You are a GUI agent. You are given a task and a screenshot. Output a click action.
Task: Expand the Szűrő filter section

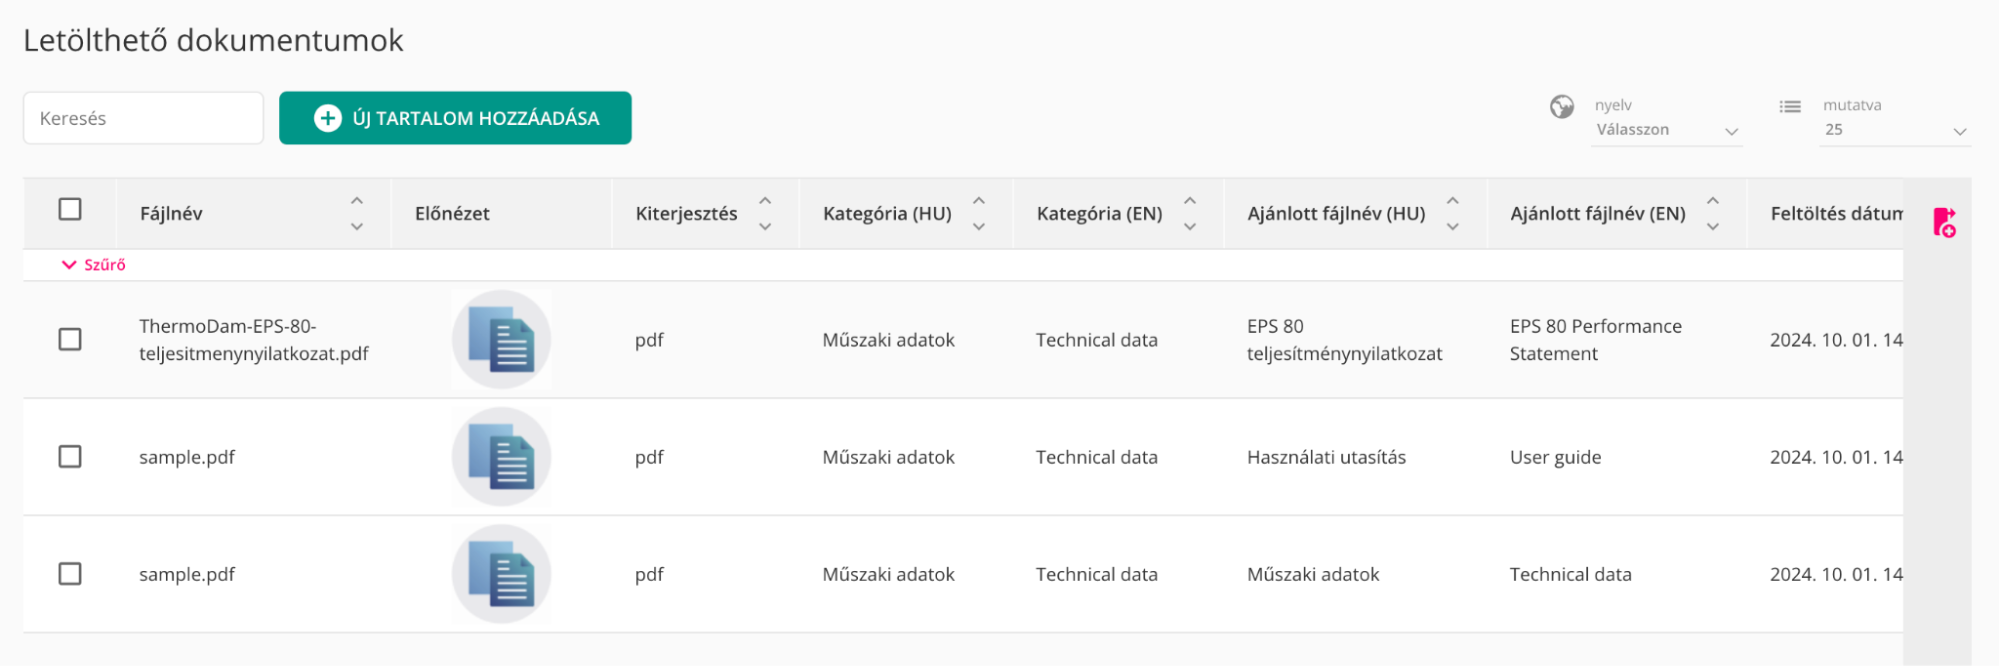pyautogui.click(x=94, y=265)
